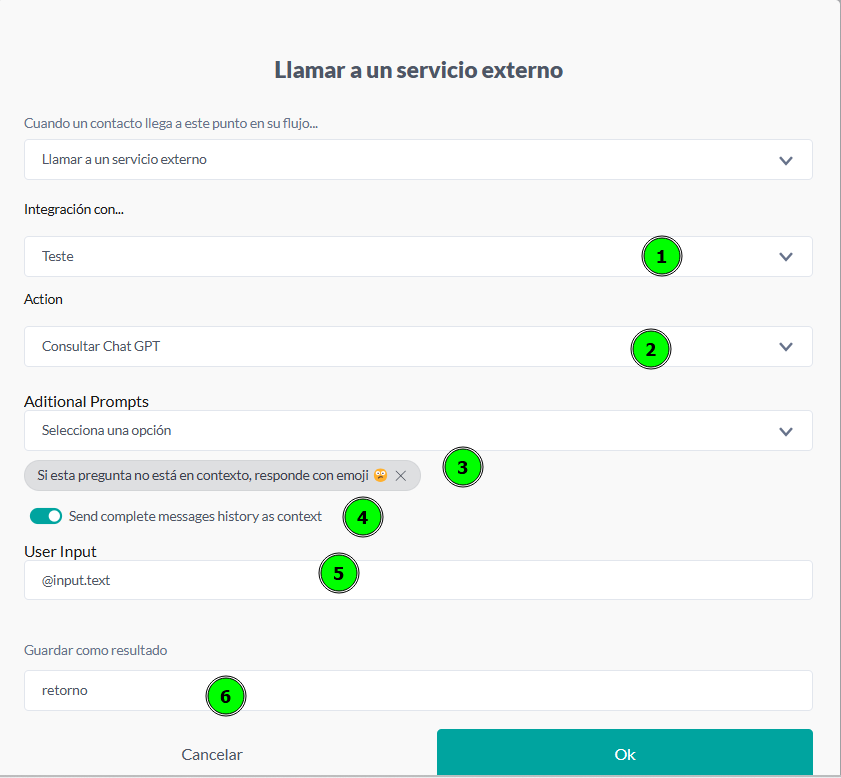
Task: Disable "Send complete messages history as context"
Action: point(43,516)
